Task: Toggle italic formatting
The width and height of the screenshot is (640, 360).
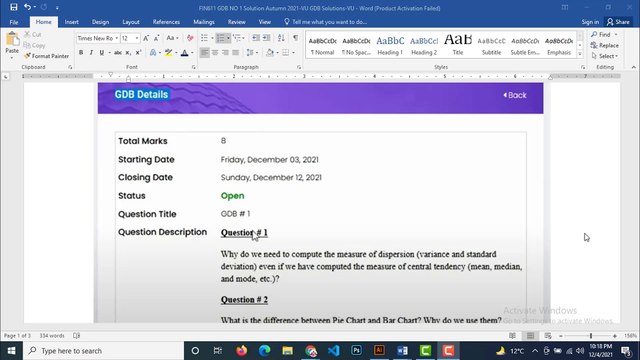Action: pos(91,52)
